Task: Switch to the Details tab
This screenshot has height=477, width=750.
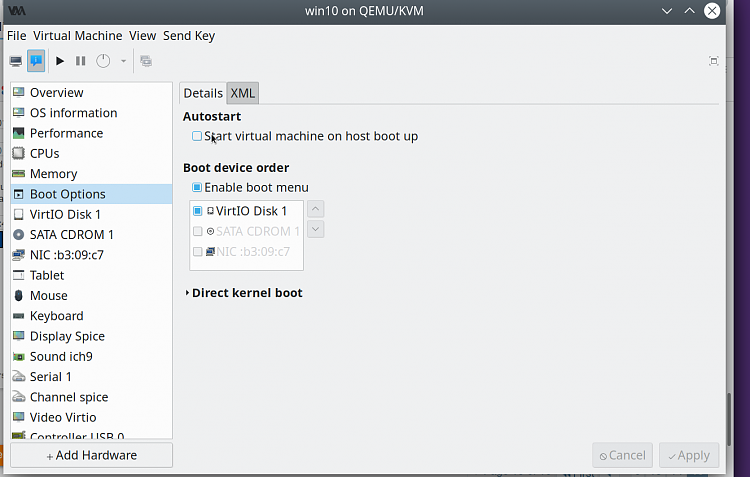Action: (203, 93)
